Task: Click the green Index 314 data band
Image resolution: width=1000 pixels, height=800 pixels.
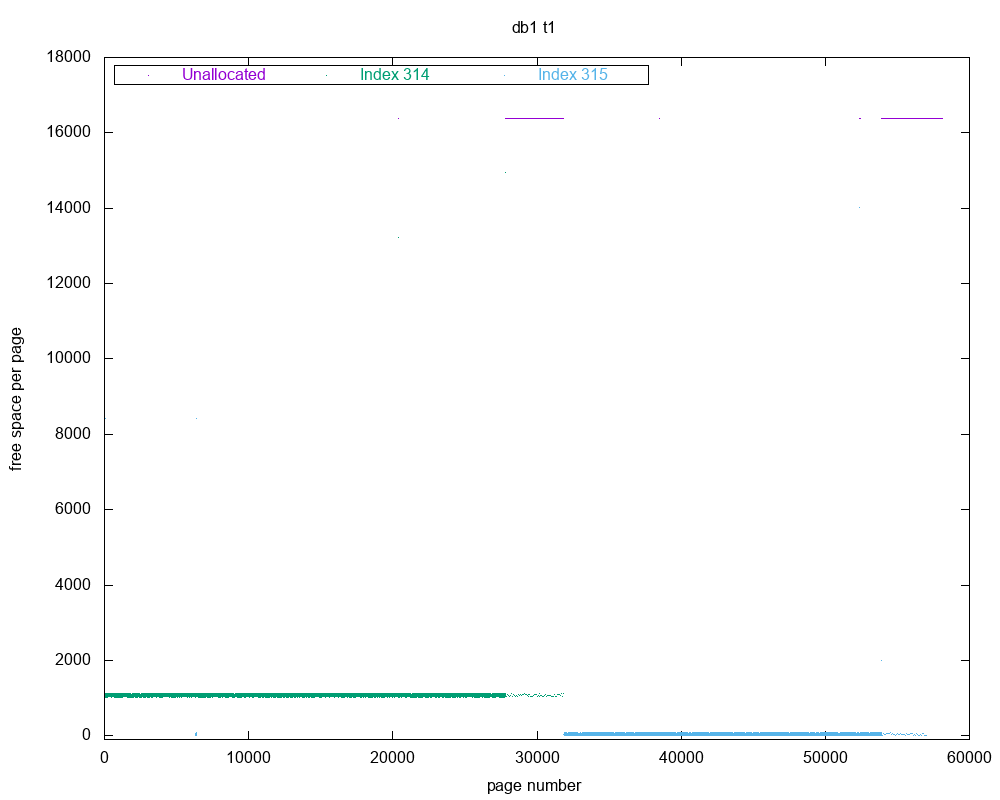Action: [300, 695]
